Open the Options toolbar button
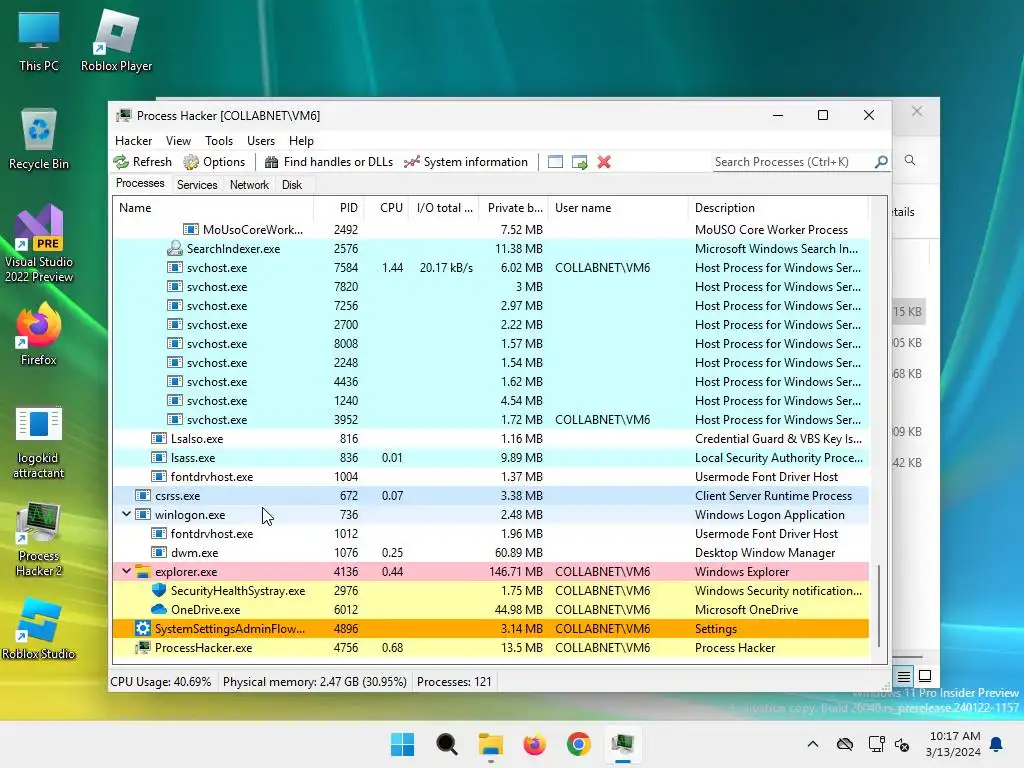The width and height of the screenshot is (1024, 768). pos(214,162)
